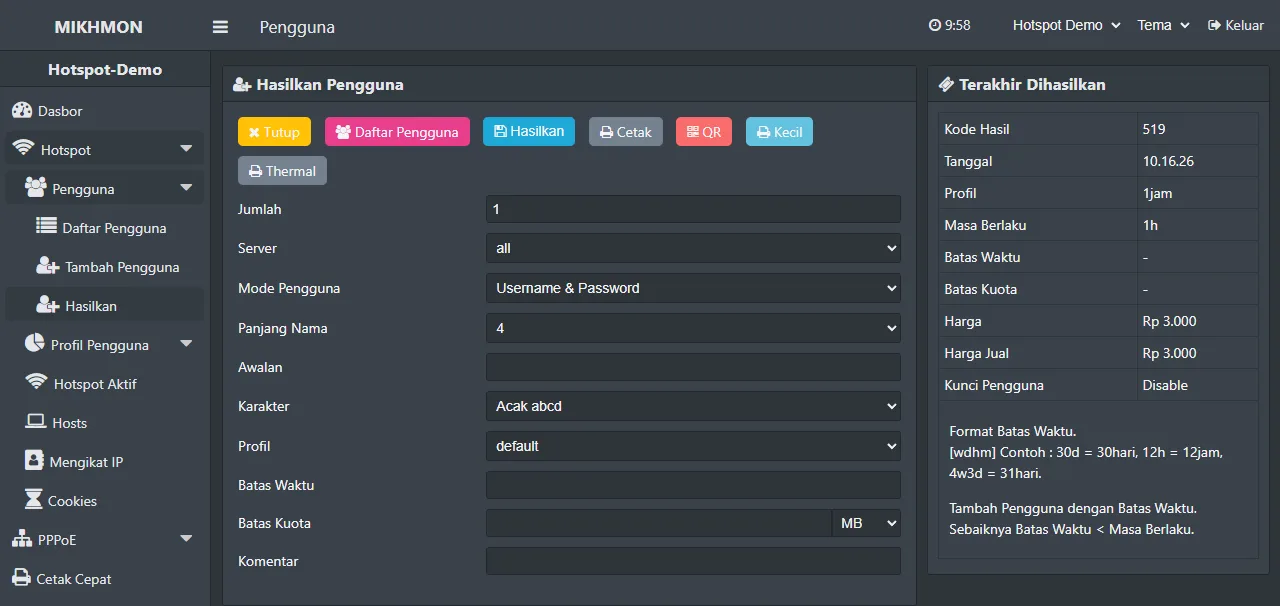The width and height of the screenshot is (1280, 606).
Task: Click the Awalan input field
Action: [693, 367]
